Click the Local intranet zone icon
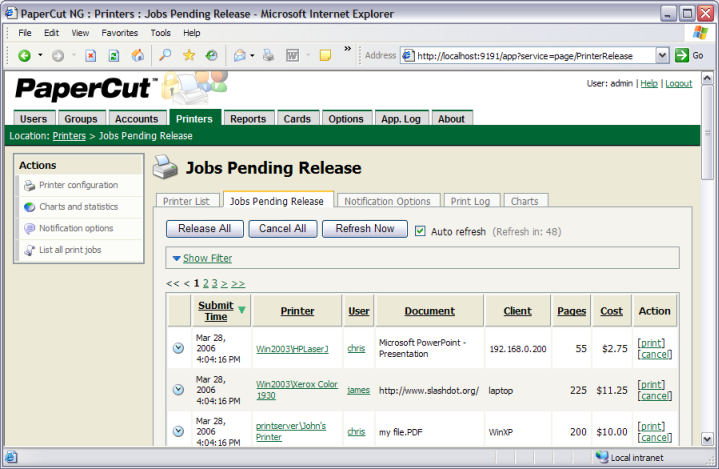719x469 pixels. (x=602, y=457)
